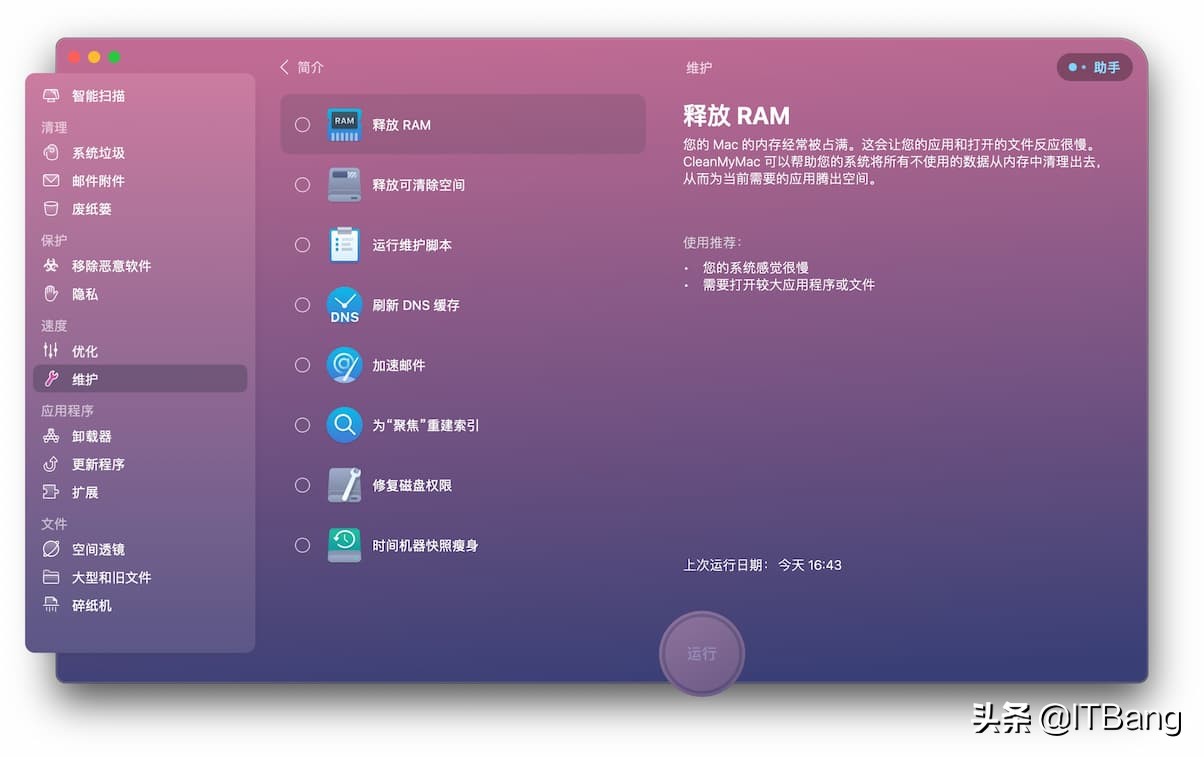Close the window with the red button

click(74, 57)
